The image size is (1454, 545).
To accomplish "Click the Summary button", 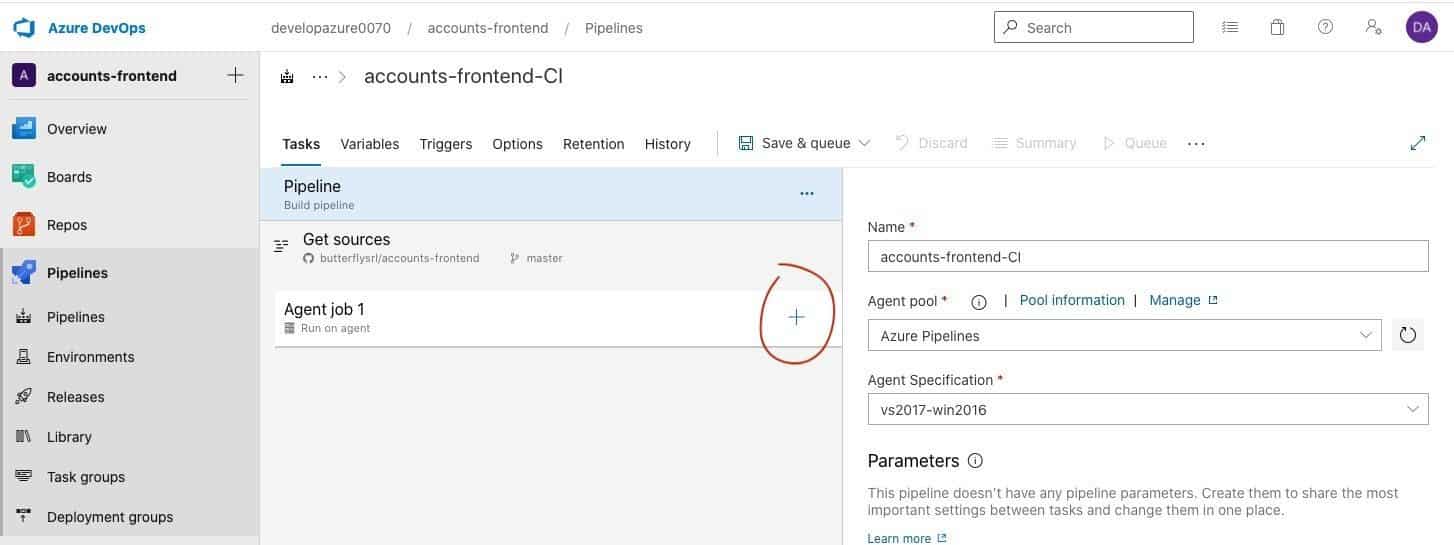I will [1034, 143].
